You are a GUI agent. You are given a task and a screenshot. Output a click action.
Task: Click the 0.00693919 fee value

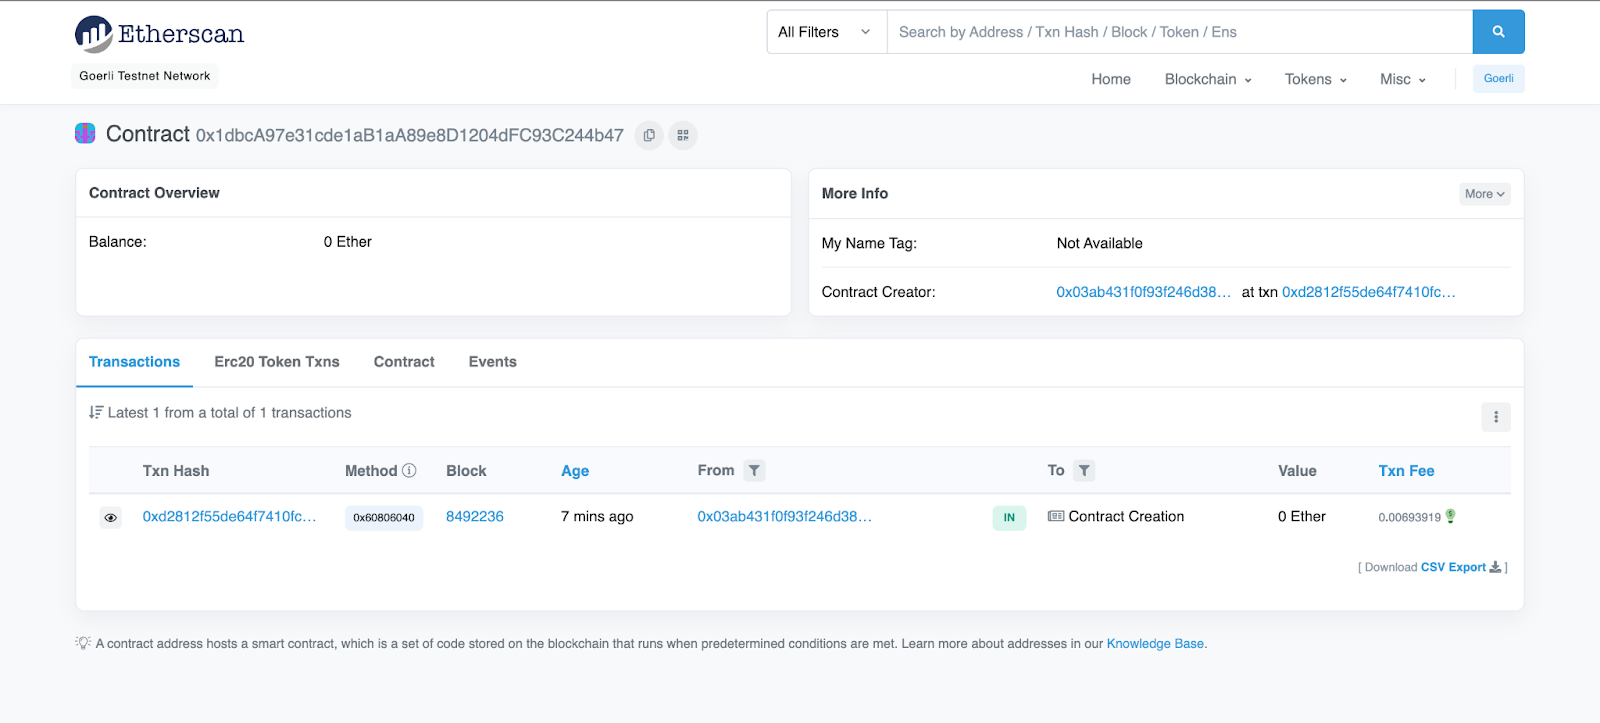point(1409,517)
